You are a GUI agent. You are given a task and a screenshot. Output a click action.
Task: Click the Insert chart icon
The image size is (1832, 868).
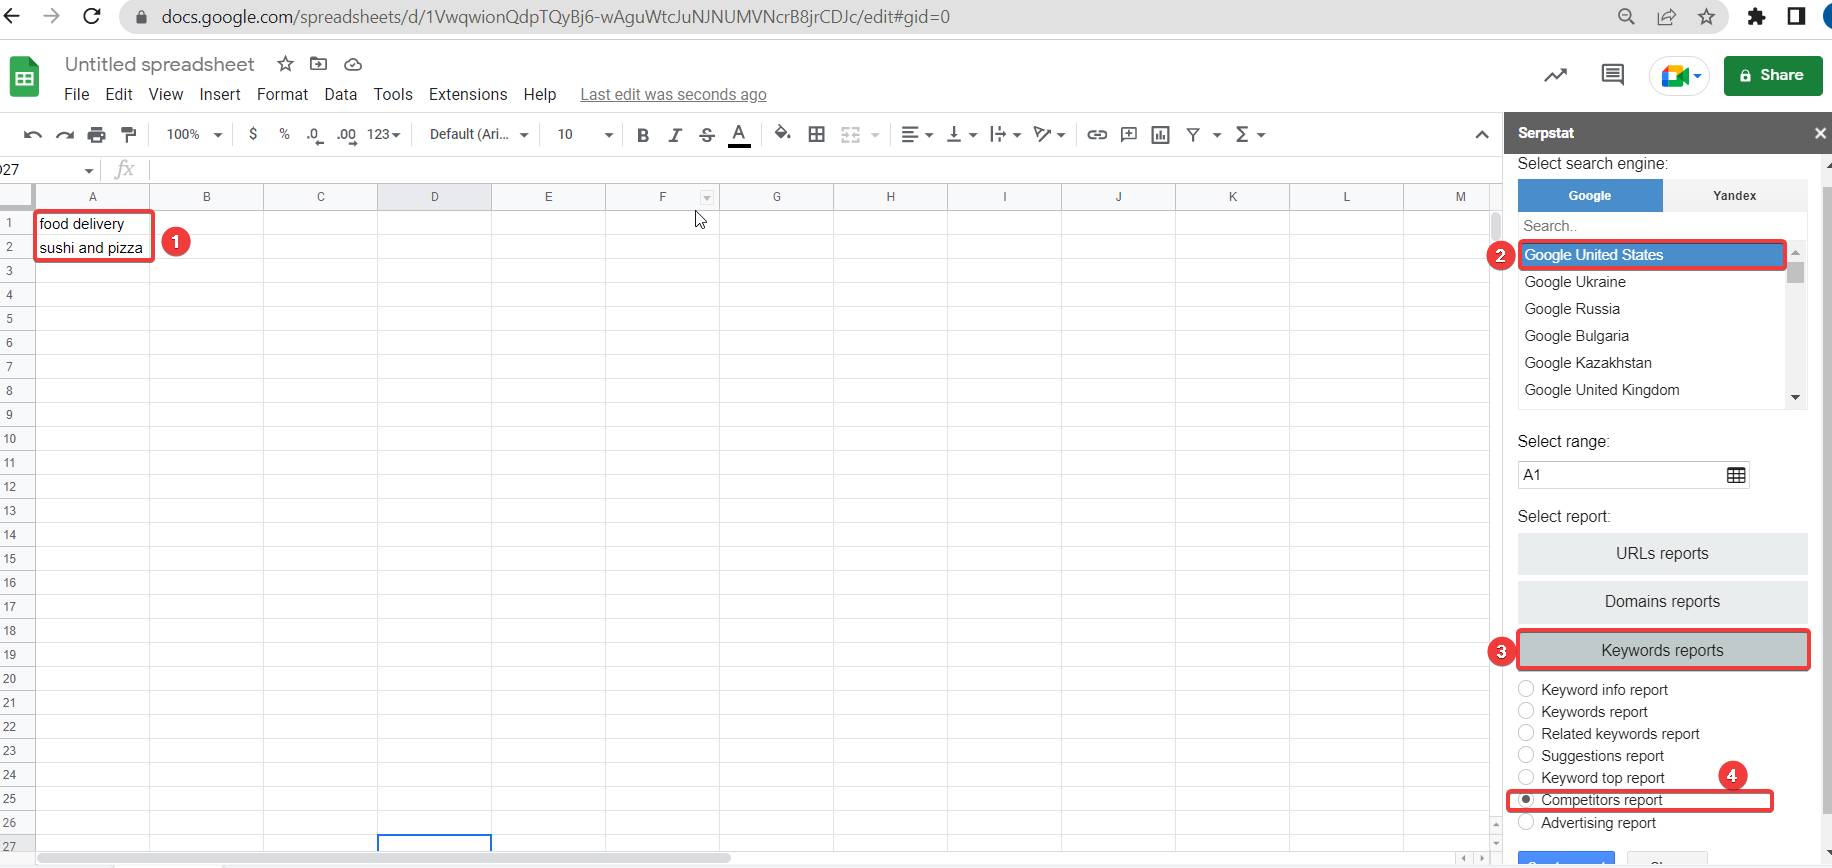1161,134
